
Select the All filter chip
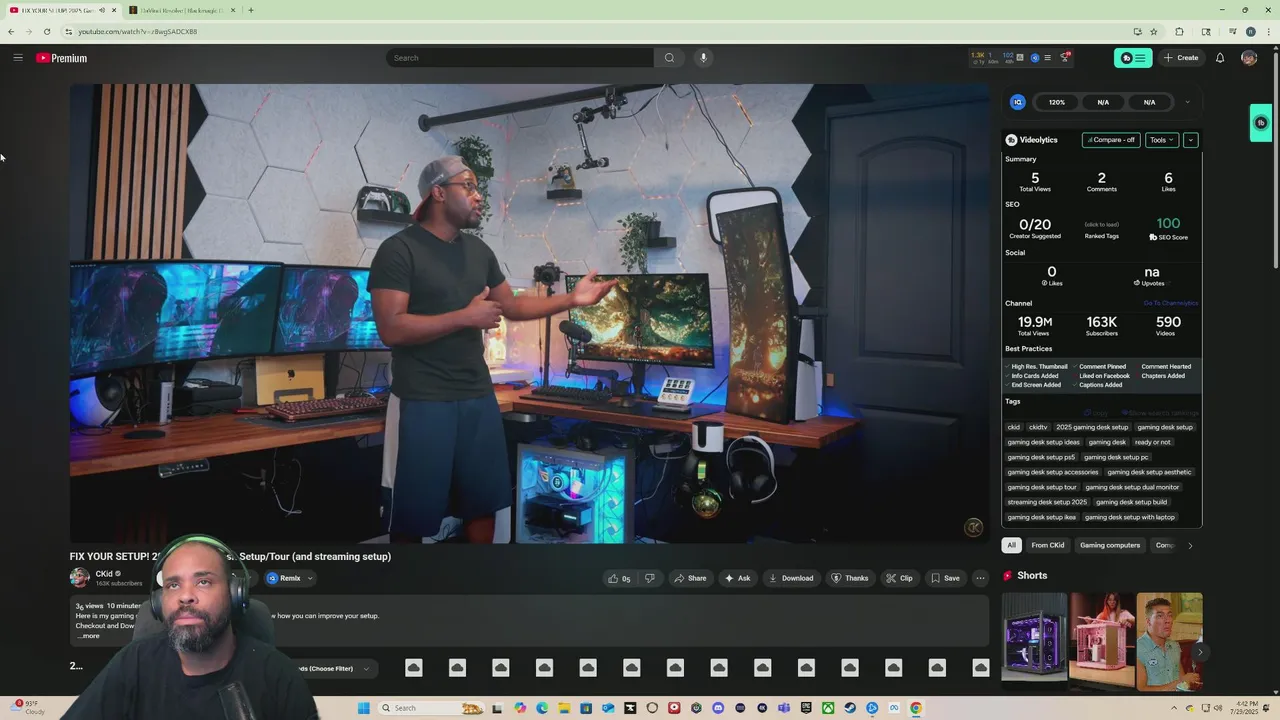[x=1011, y=545]
